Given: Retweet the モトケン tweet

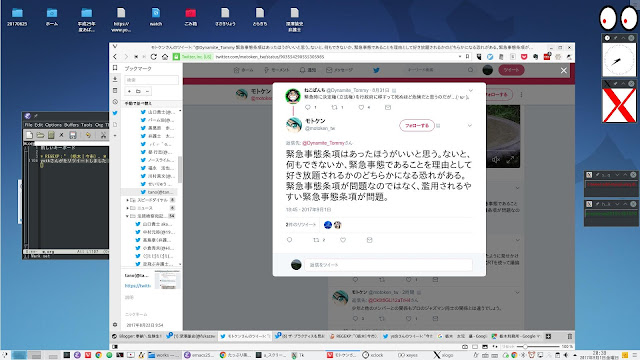Looking at the screenshot, I should tap(316, 240).
